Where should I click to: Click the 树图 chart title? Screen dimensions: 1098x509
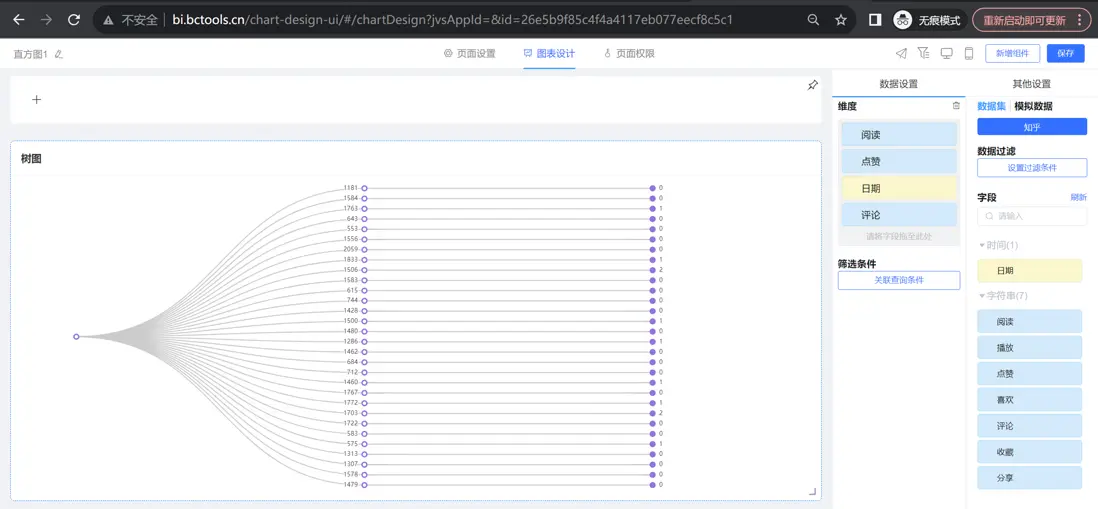[x=32, y=159]
